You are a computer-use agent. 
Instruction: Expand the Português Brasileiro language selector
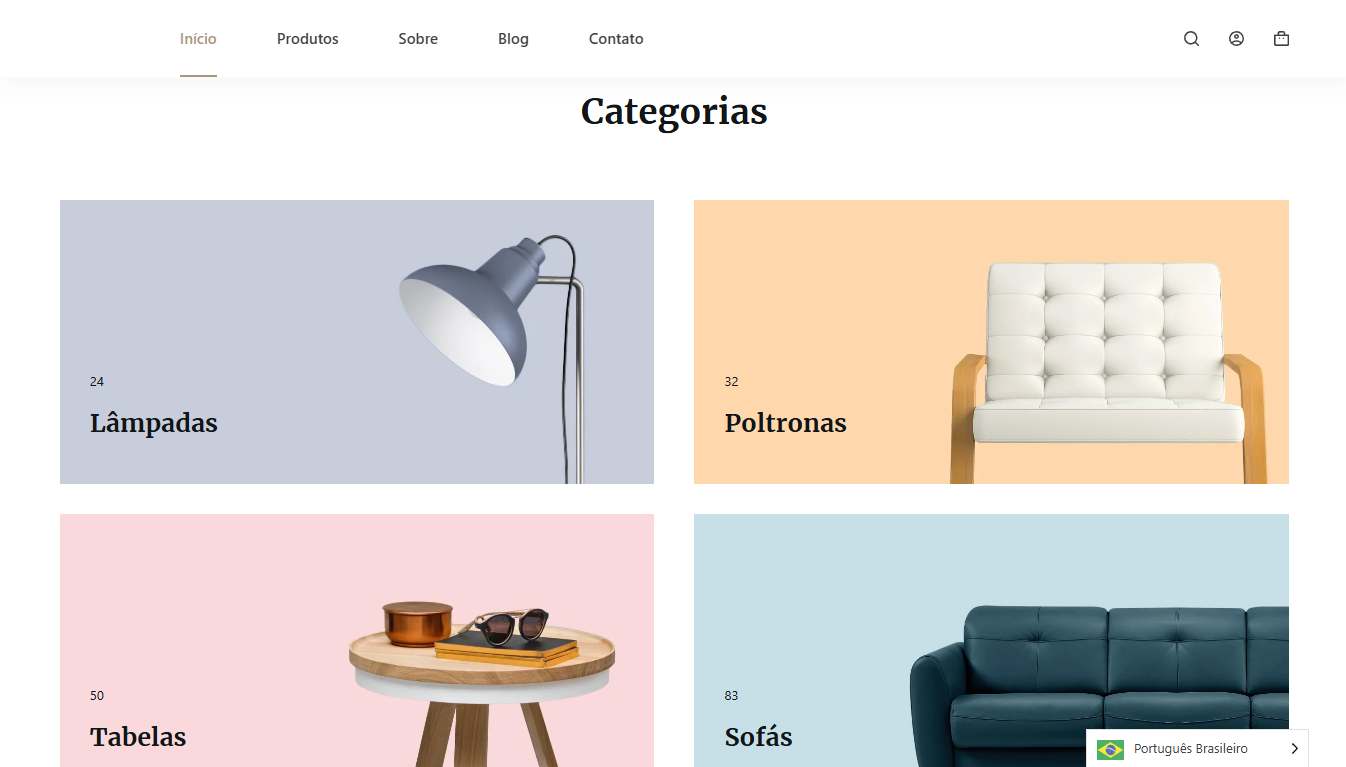(x=1197, y=749)
